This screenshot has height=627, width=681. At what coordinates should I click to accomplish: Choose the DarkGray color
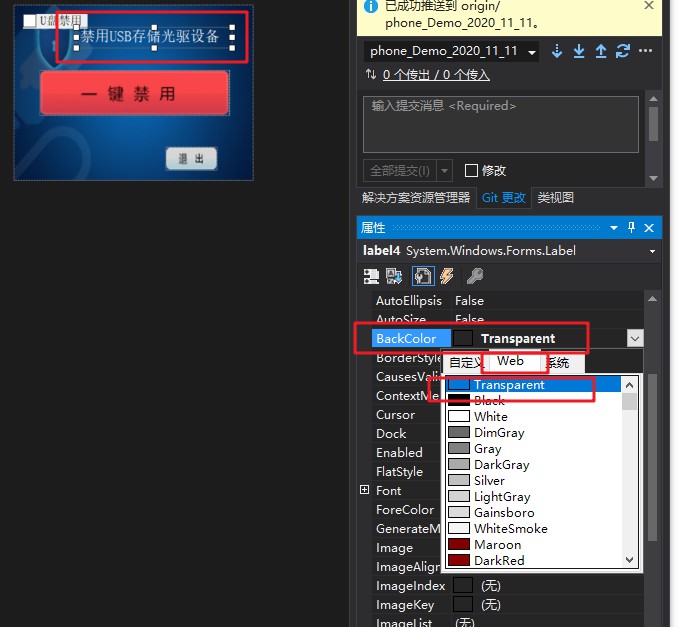[534, 465]
